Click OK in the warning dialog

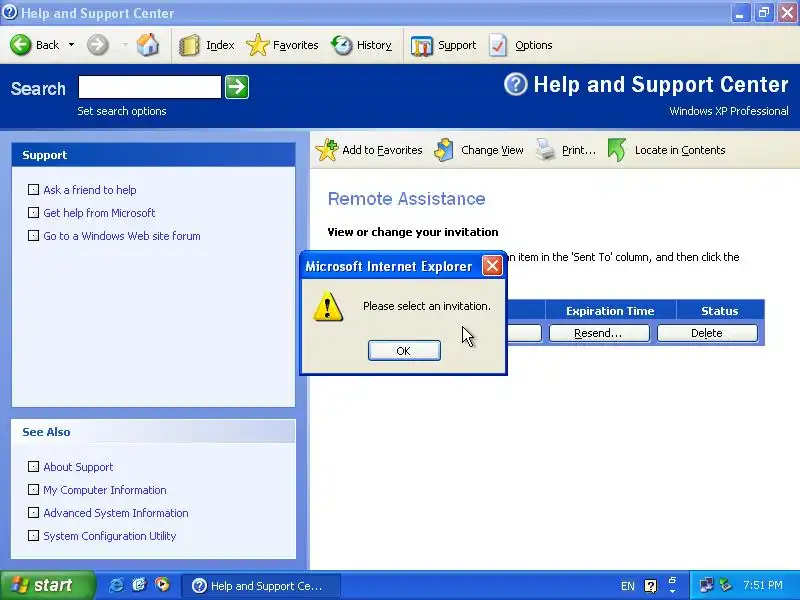[404, 351]
